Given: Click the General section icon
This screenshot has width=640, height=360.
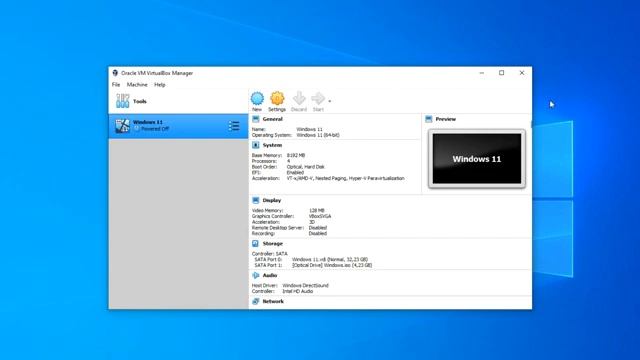Looking at the screenshot, I should (256, 119).
